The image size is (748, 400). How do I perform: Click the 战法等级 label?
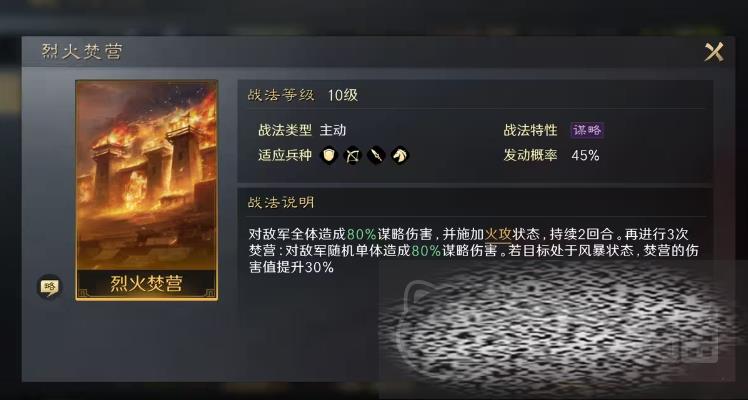coord(281,95)
